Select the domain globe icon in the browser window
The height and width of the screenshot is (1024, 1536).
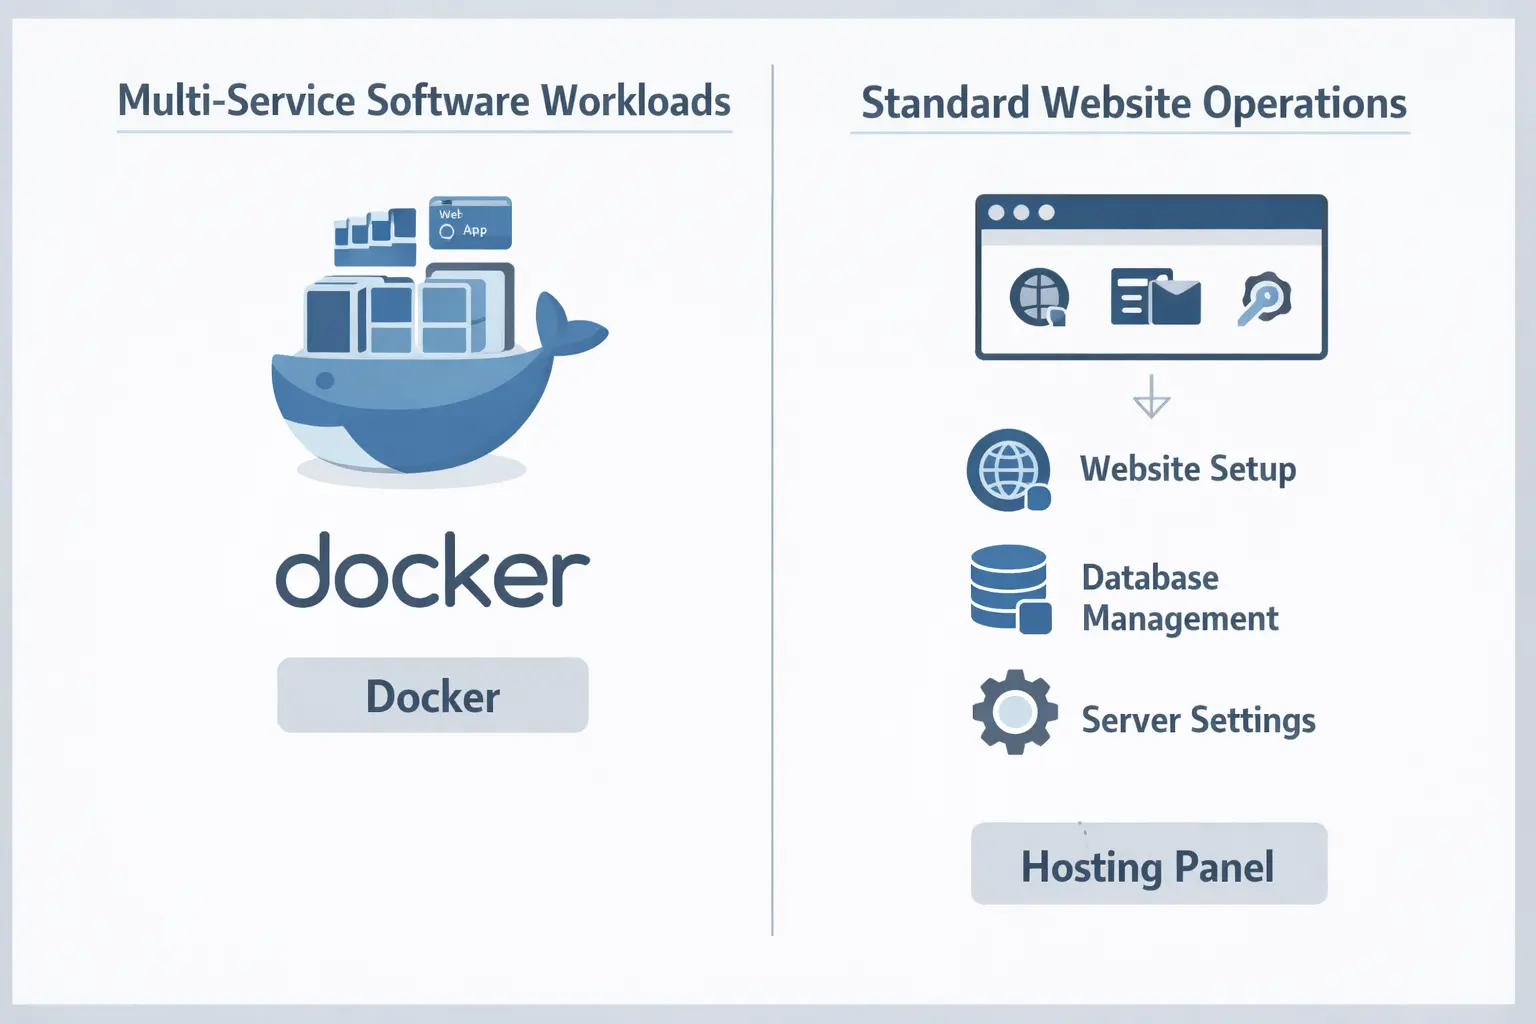(x=1040, y=298)
